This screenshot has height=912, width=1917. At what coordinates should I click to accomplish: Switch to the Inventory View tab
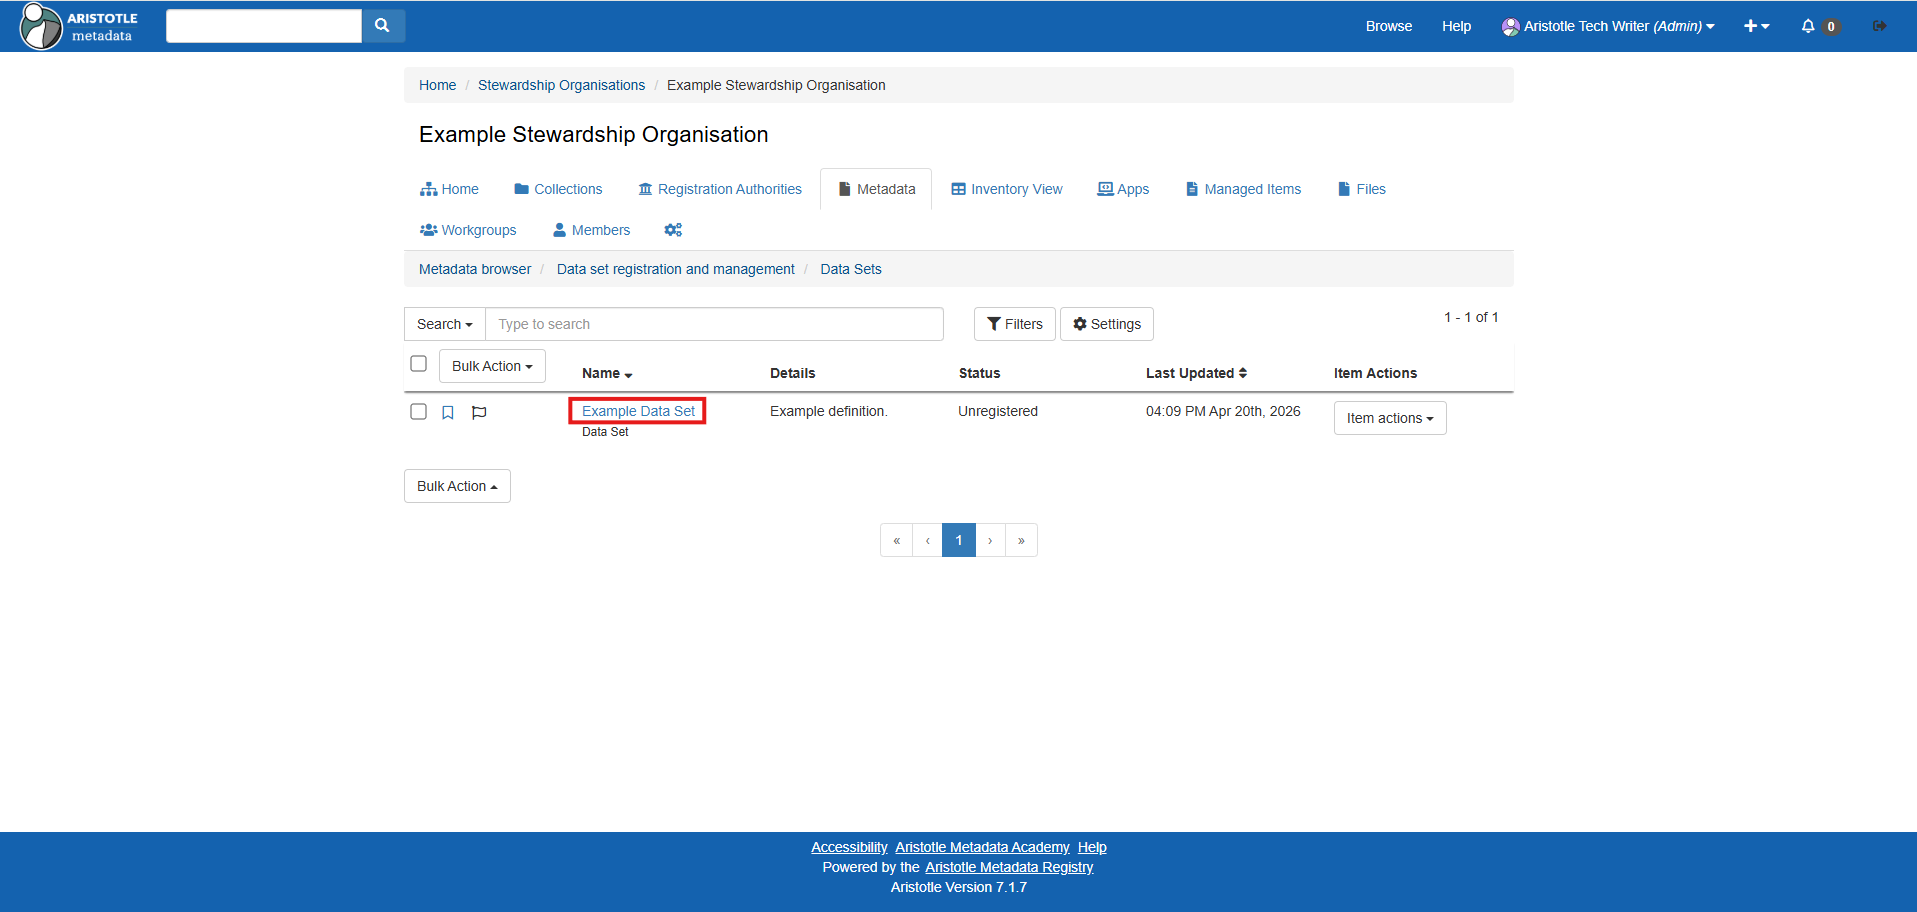tap(1007, 189)
